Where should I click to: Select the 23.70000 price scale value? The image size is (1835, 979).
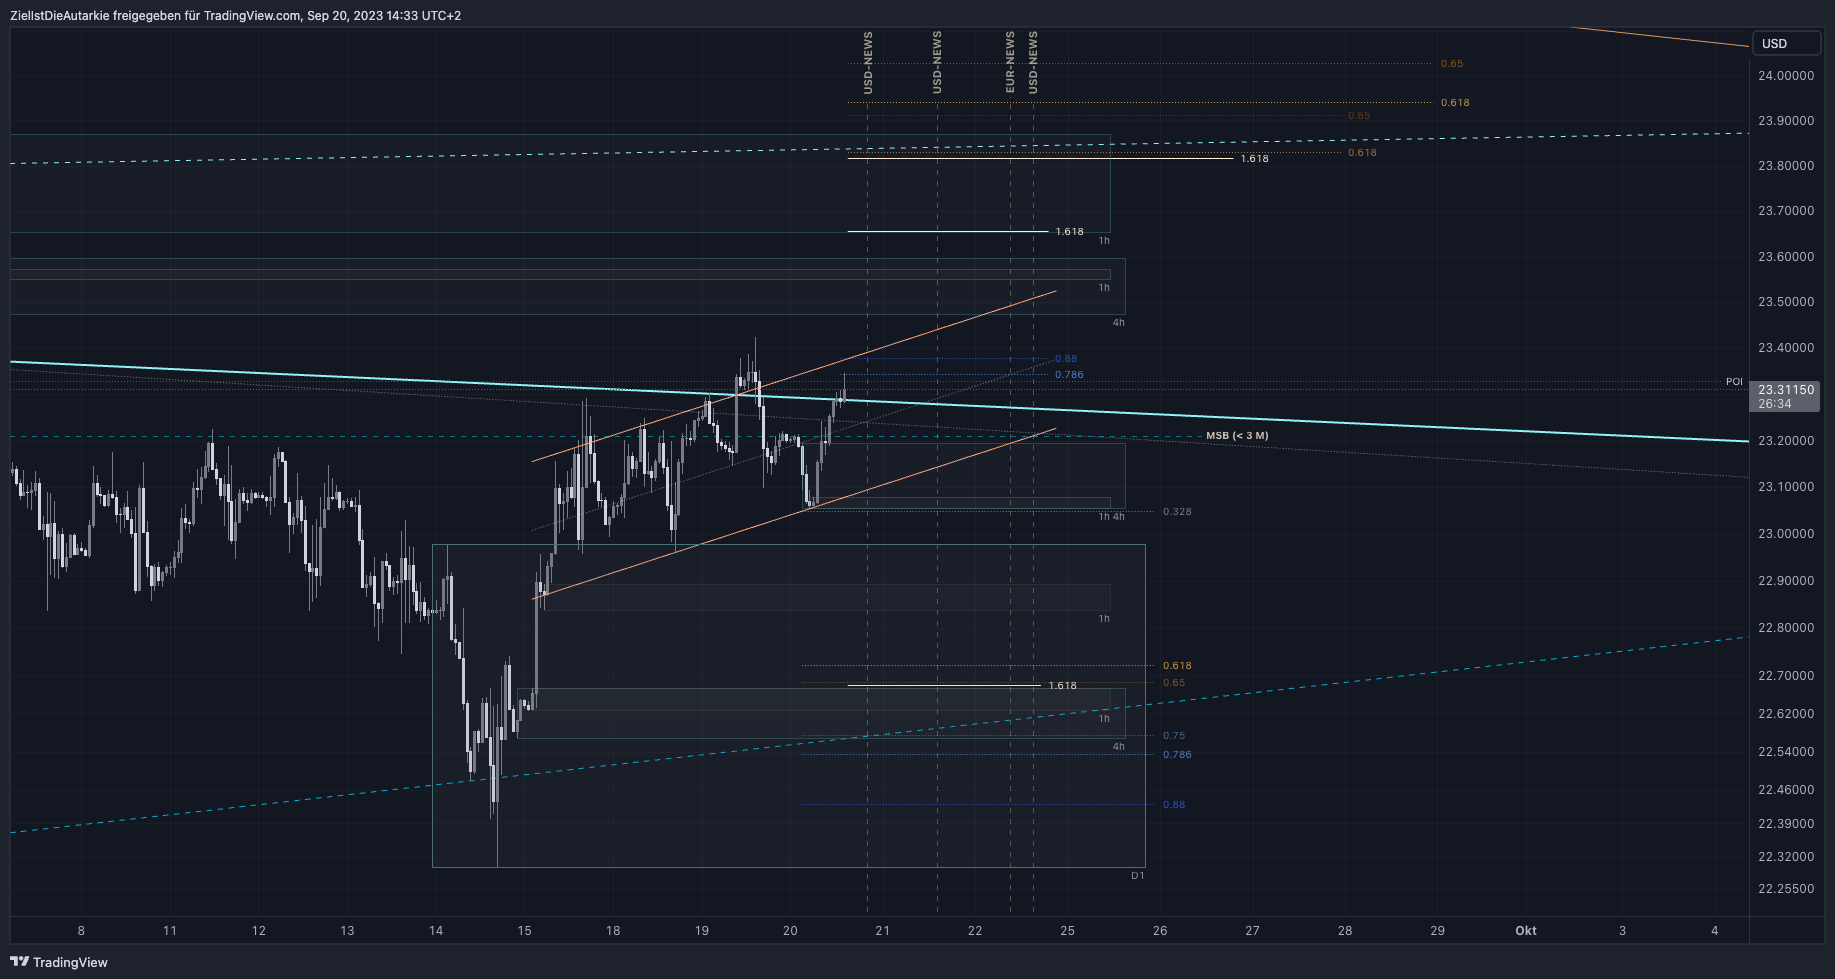tap(1786, 211)
